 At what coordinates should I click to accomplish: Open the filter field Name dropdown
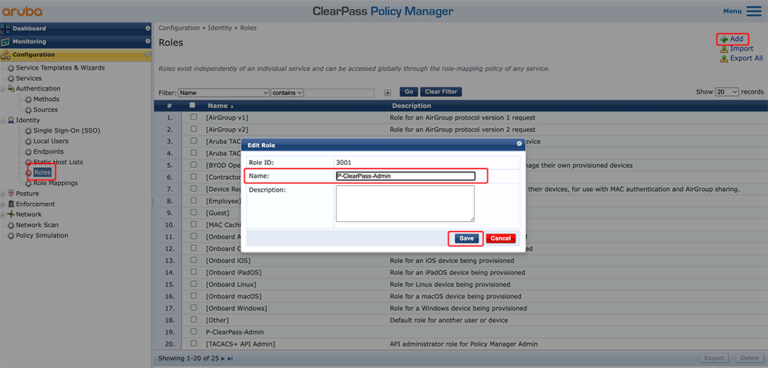tap(223, 92)
